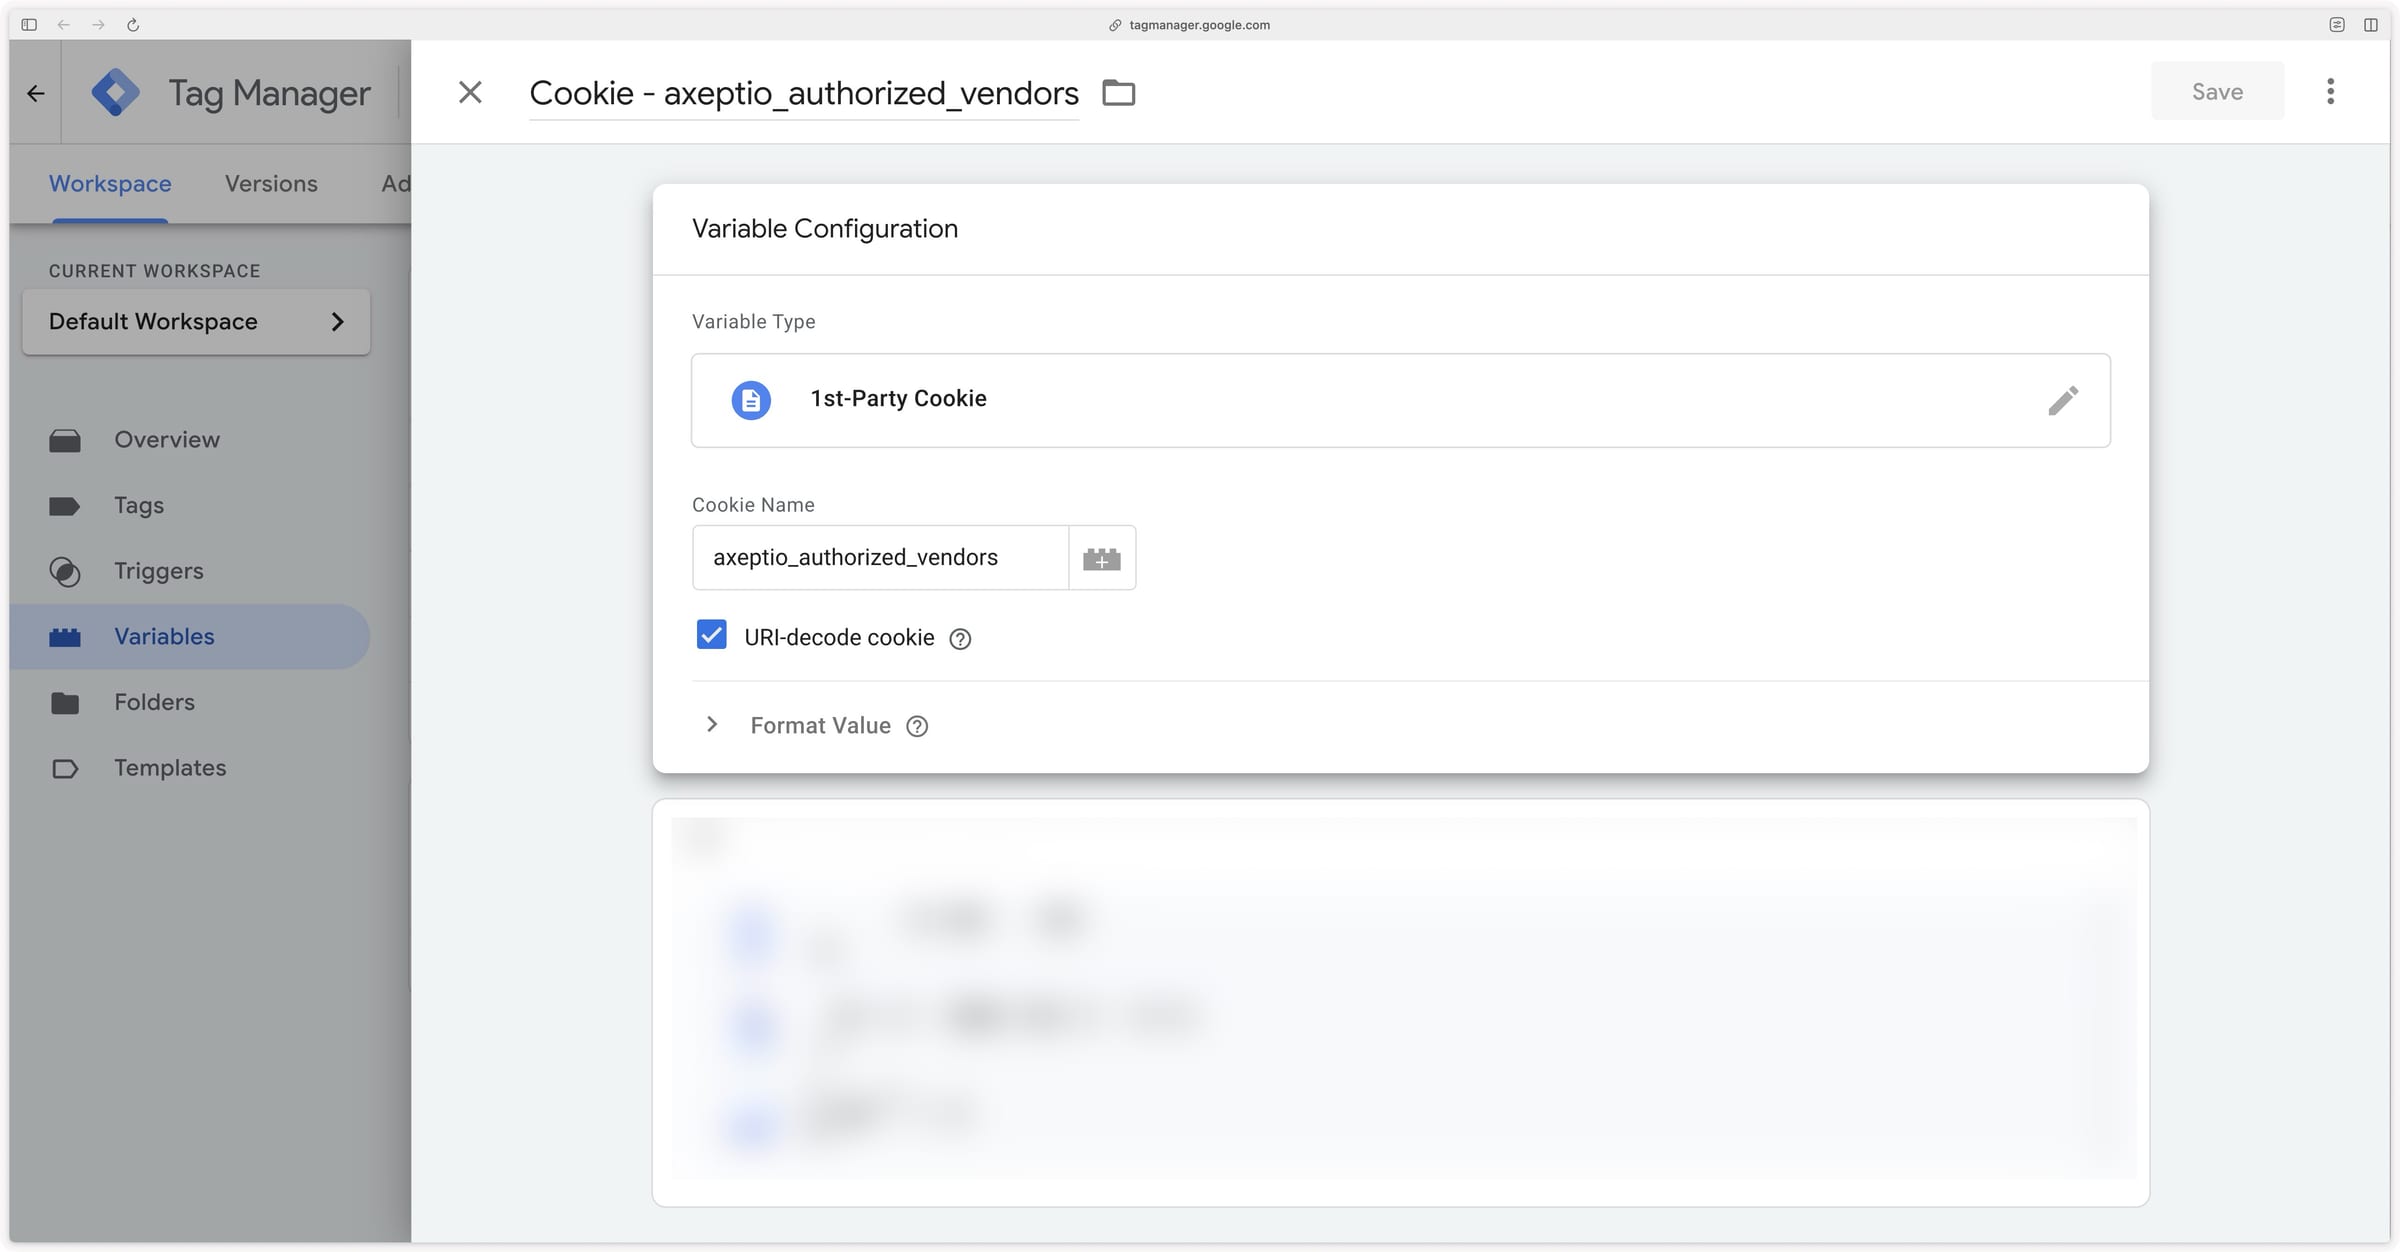Screen dimensions: 2400x1252
Task: Uncheck URI-decode cookie checkbox
Action: point(711,635)
